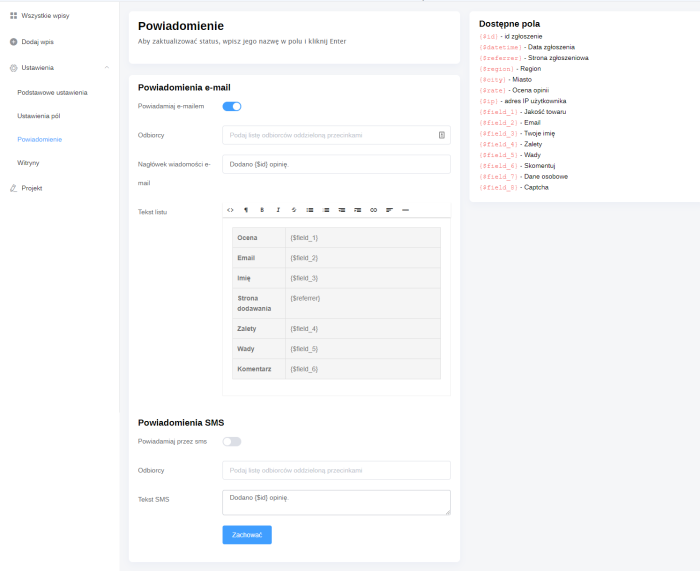The image size is (700, 571).
Task: Click the "Nagłówek wiadomości e-mail" input field
Action: [x=336, y=164]
